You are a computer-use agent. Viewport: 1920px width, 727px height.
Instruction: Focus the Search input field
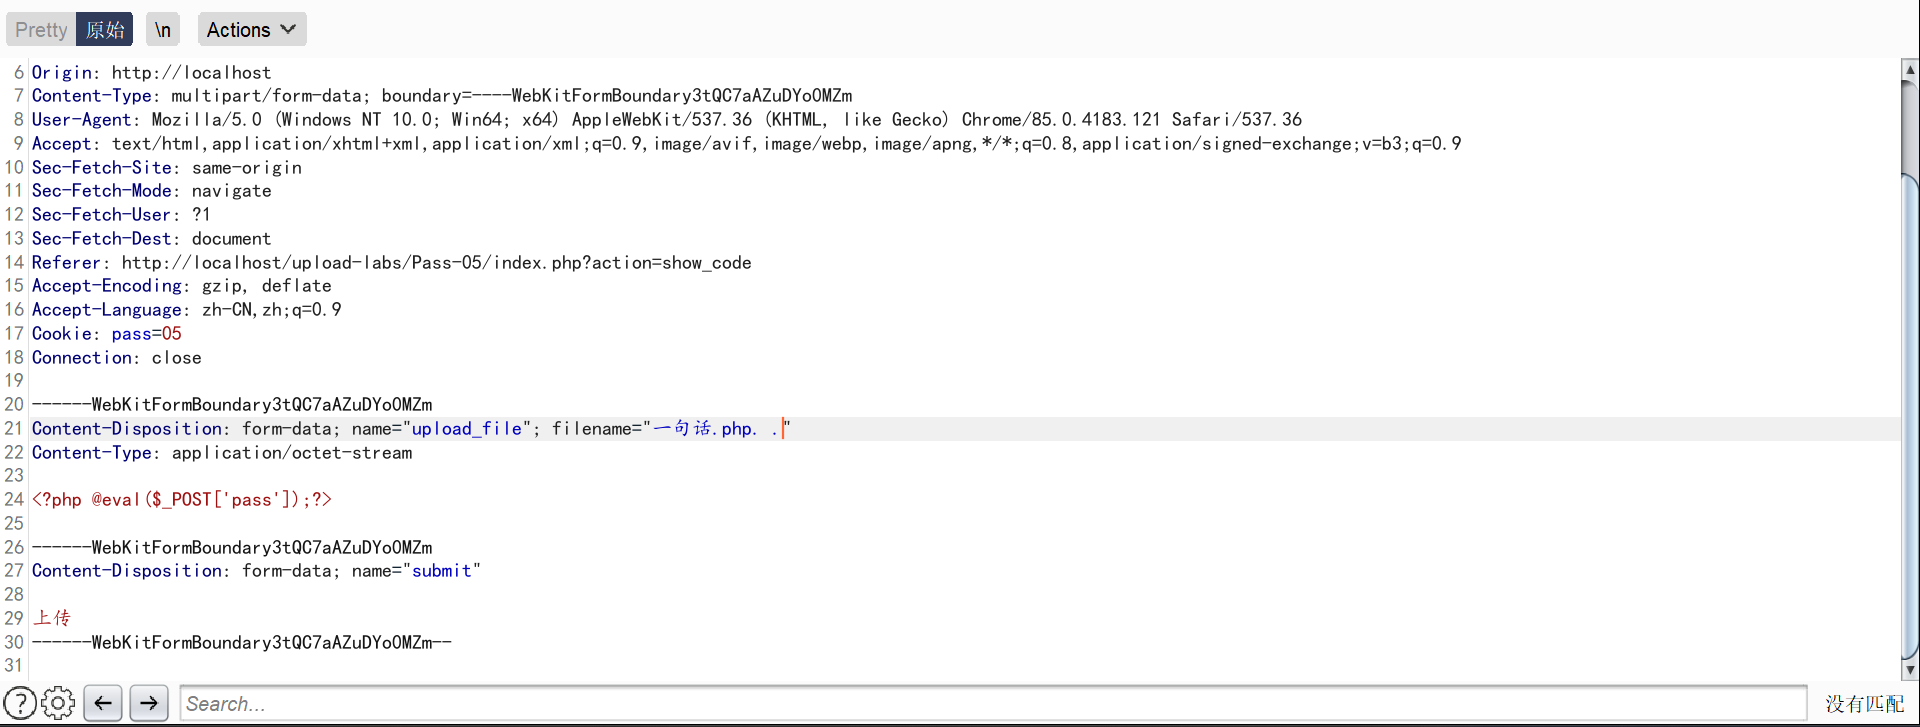click(x=993, y=703)
